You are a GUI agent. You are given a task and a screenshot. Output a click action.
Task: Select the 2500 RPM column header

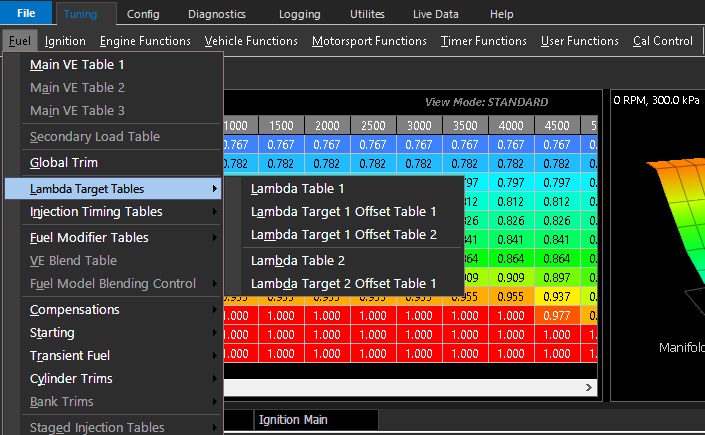click(x=373, y=126)
